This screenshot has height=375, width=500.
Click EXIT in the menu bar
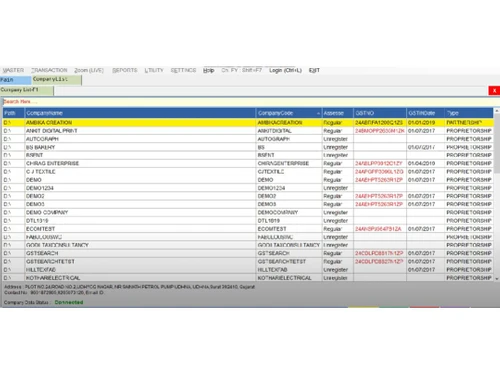314,70
